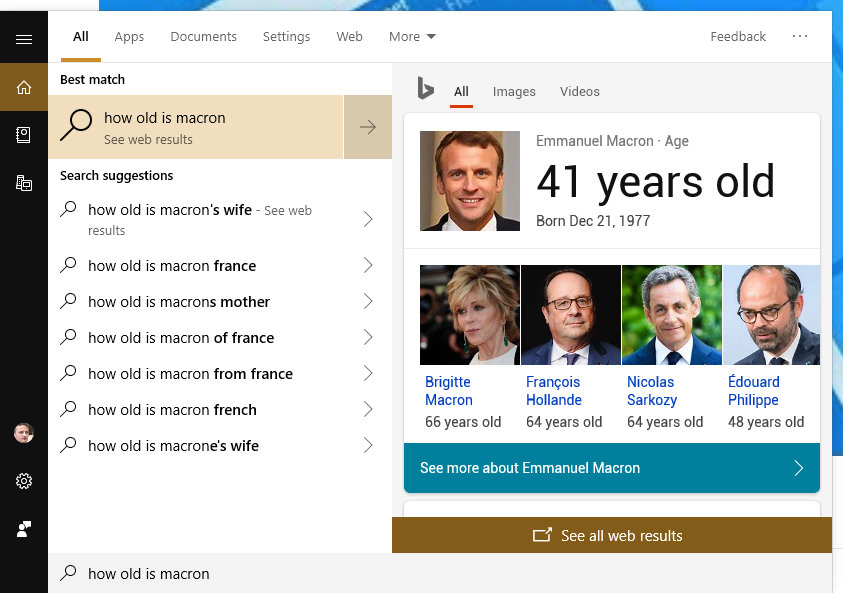Screen dimensions: 843x593
Task: Expand the More dropdown filter
Action: pyautogui.click(x=412, y=37)
